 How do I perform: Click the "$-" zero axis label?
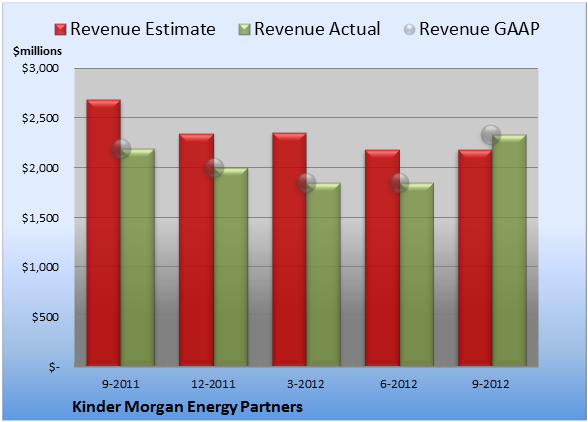coord(54,367)
